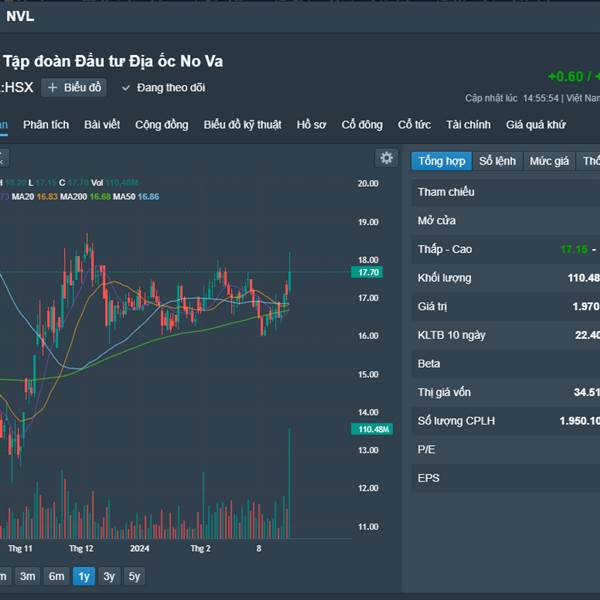The width and height of the screenshot is (600, 600).
Task: Open the chart settings gear icon
Action: [x=386, y=158]
